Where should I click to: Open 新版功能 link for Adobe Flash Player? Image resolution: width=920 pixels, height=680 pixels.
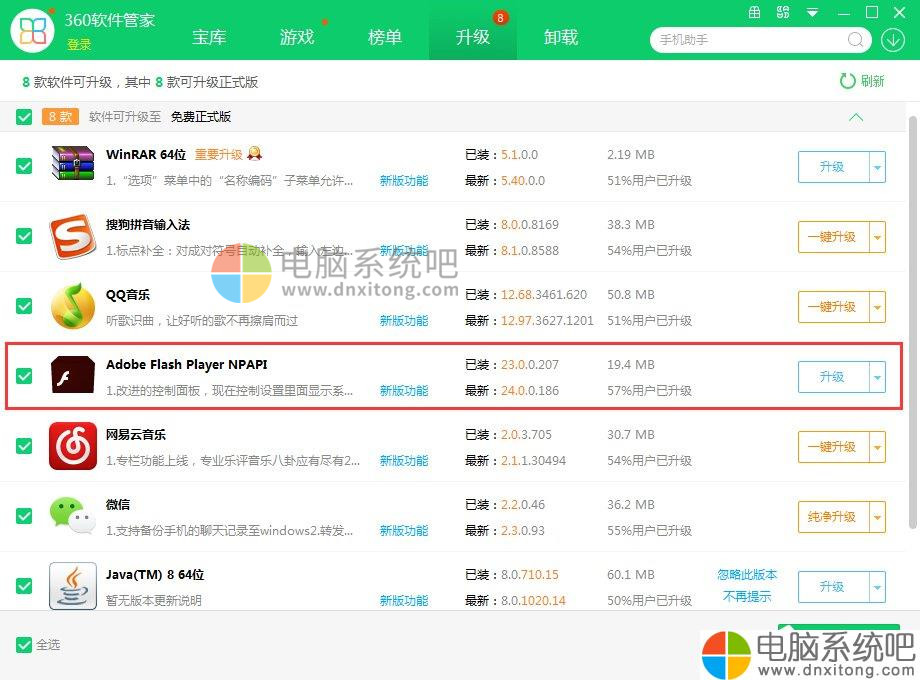(x=404, y=391)
